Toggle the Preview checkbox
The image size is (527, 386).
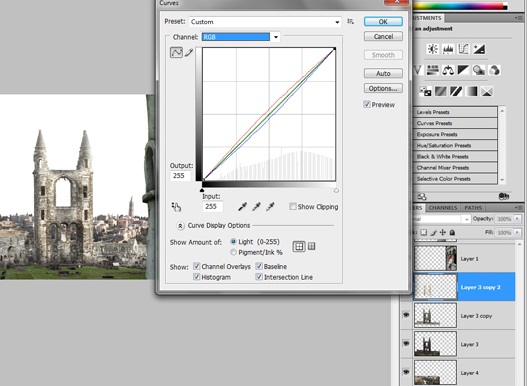(x=367, y=105)
